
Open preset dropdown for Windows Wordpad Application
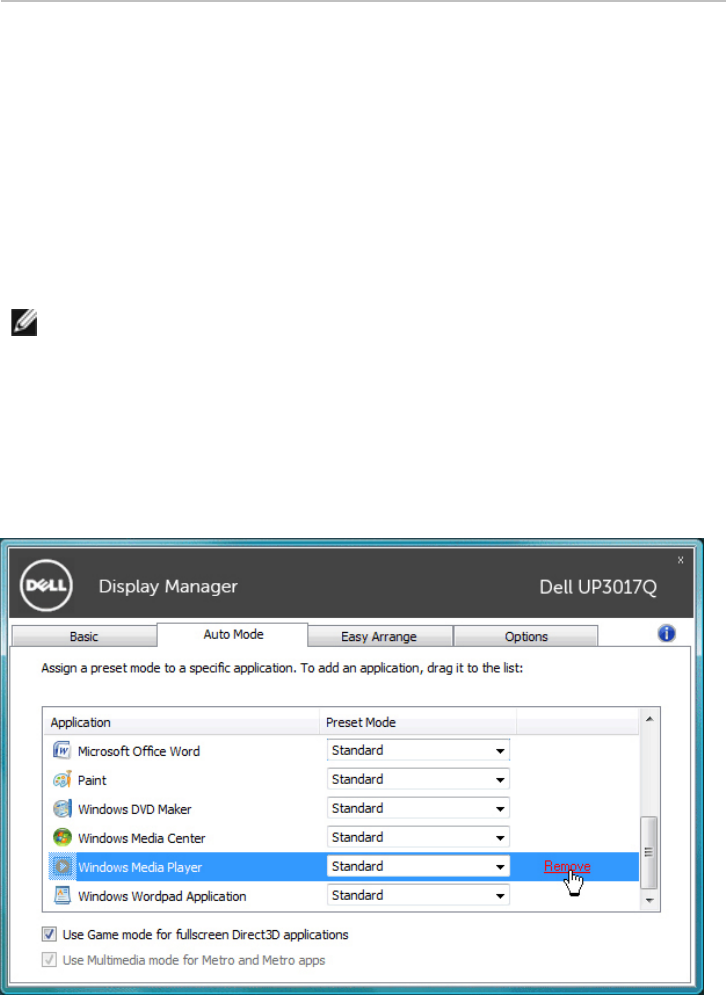coord(418,895)
